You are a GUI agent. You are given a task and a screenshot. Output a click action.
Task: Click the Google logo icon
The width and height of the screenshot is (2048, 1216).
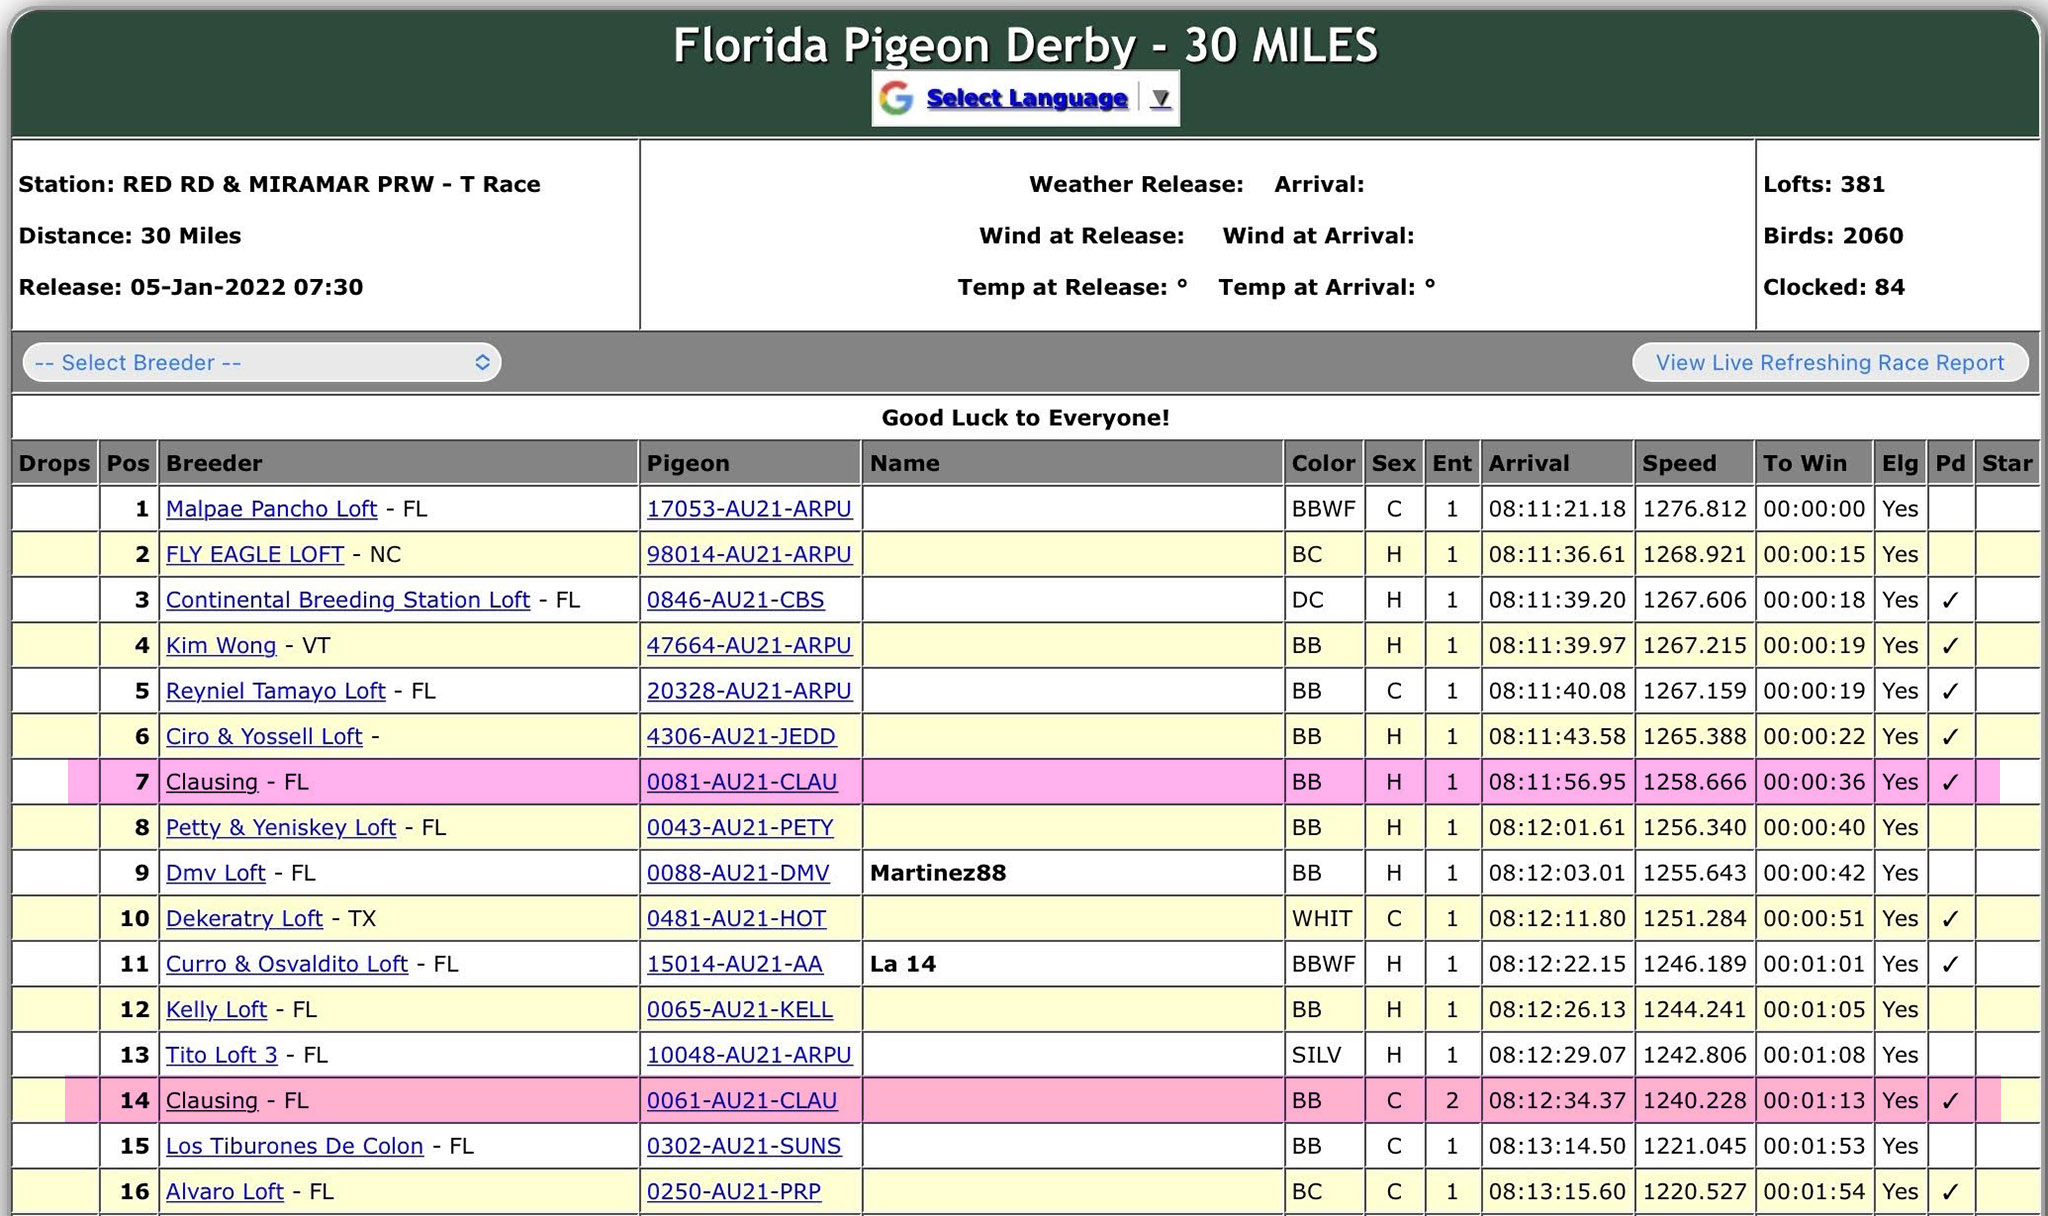click(896, 98)
